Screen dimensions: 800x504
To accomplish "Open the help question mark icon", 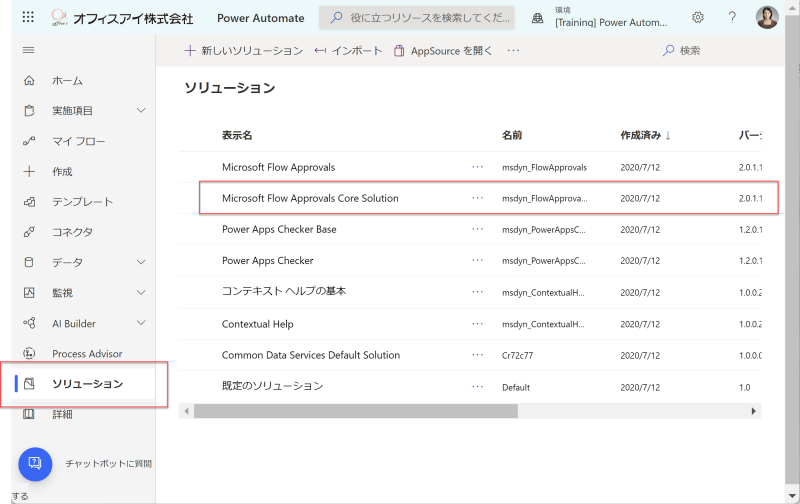I will click(732, 17).
